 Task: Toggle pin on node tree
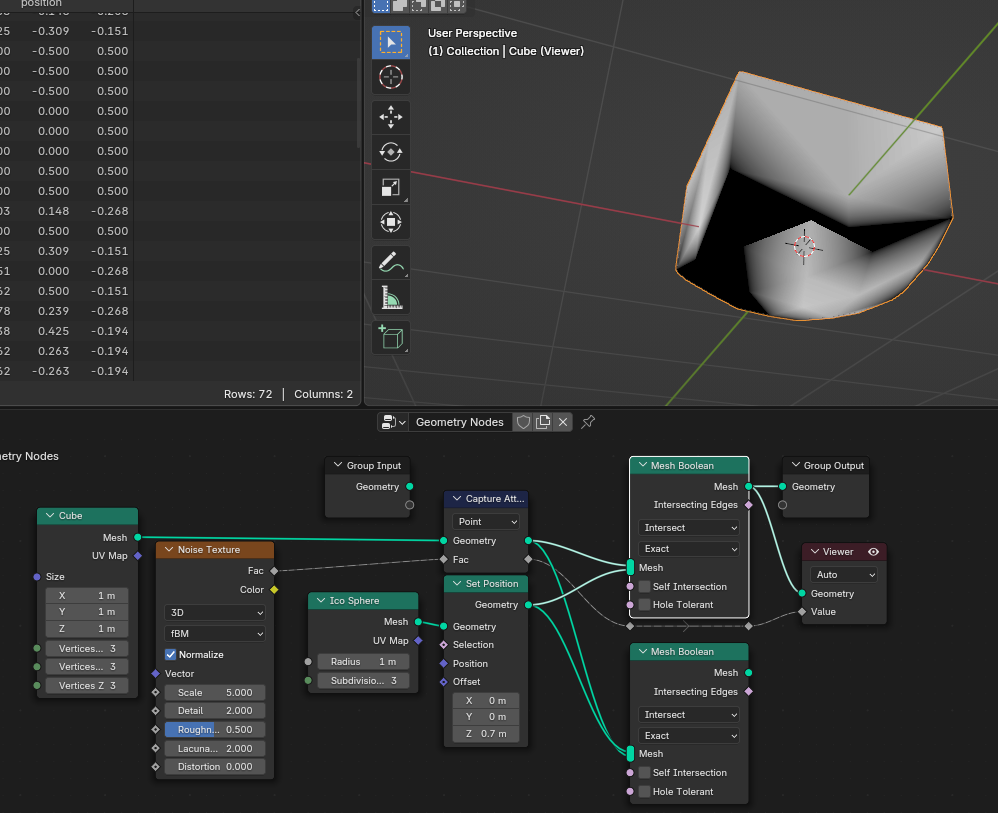(x=588, y=422)
